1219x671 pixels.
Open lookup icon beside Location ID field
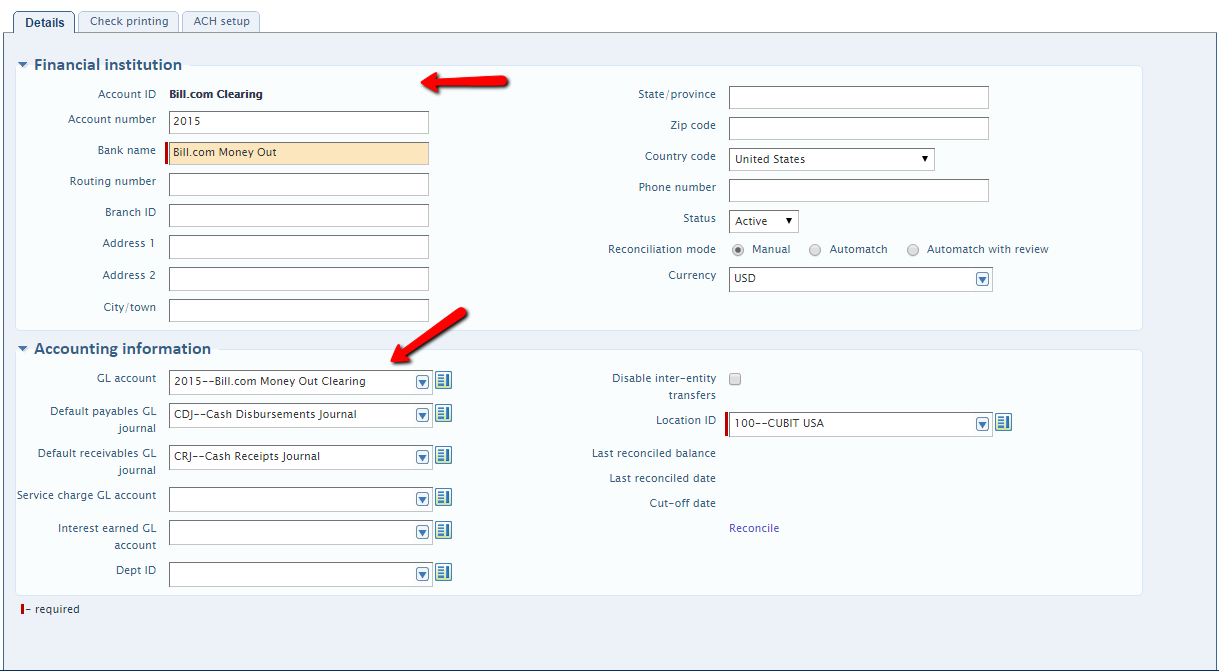[x=1004, y=422]
